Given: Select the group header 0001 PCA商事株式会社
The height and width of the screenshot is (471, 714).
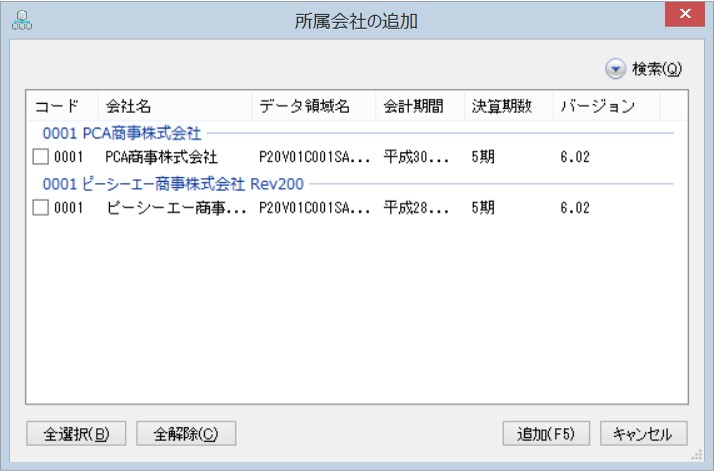Looking at the screenshot, I should [122, 133].
